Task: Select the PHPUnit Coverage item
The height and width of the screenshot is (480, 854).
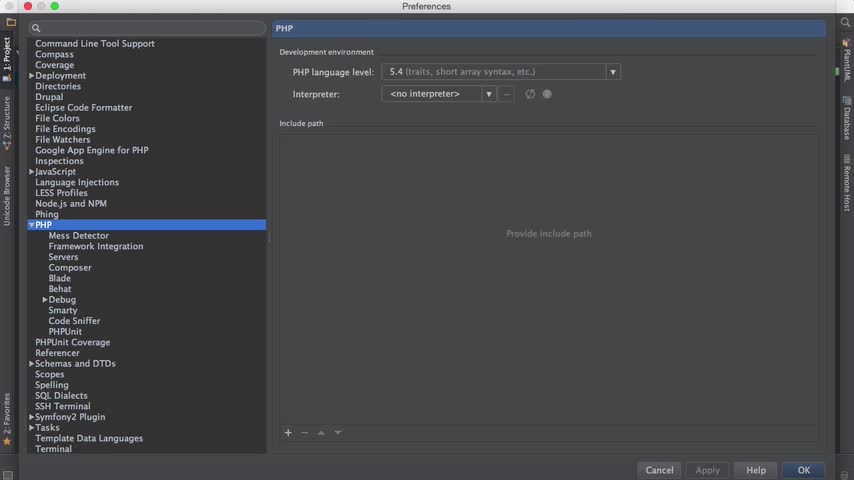Action: [72, 342]
